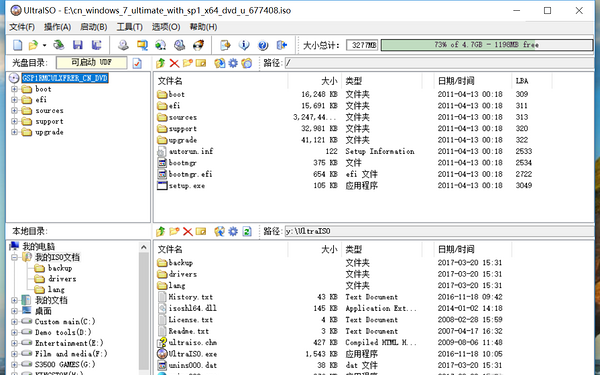Screen dimensions: 600x375
Task: Click the gear icon in local pane toolbar
Action: point(233,231)
